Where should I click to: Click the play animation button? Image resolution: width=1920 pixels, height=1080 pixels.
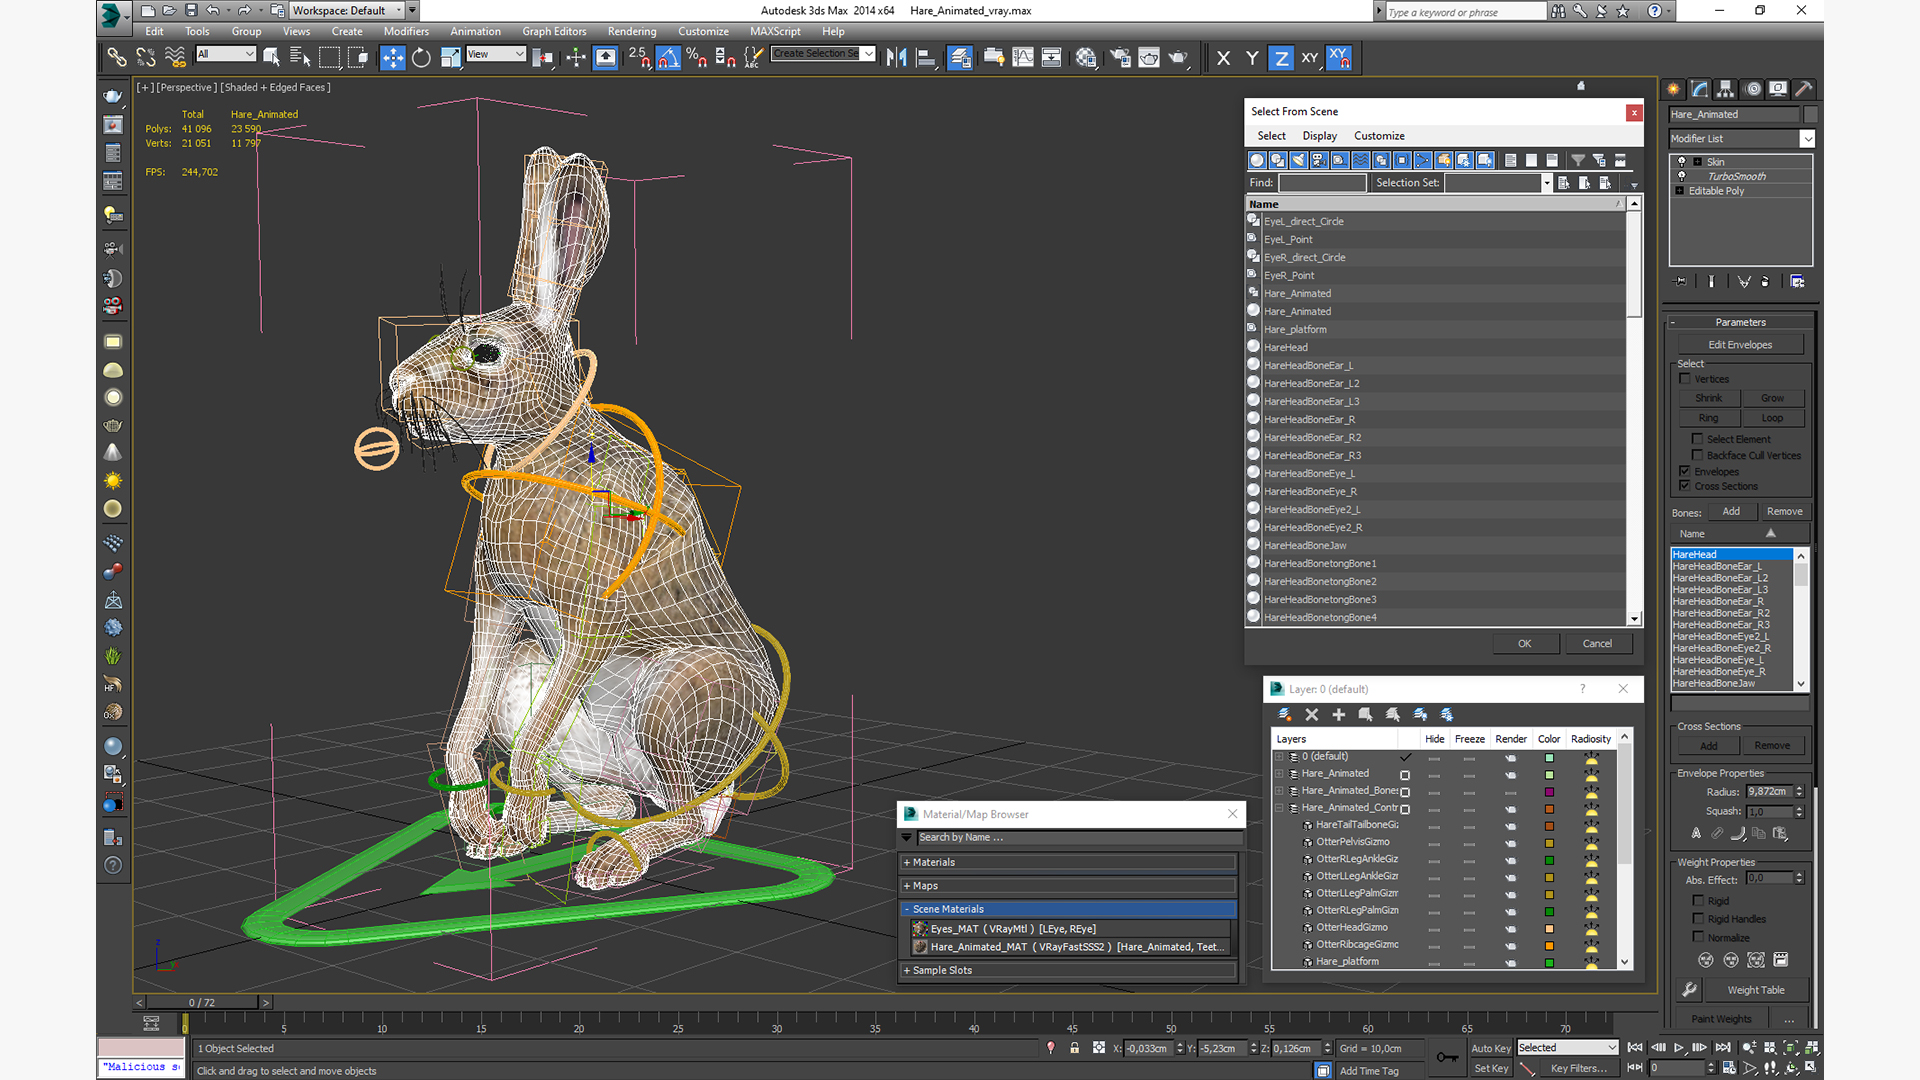1679,1048
